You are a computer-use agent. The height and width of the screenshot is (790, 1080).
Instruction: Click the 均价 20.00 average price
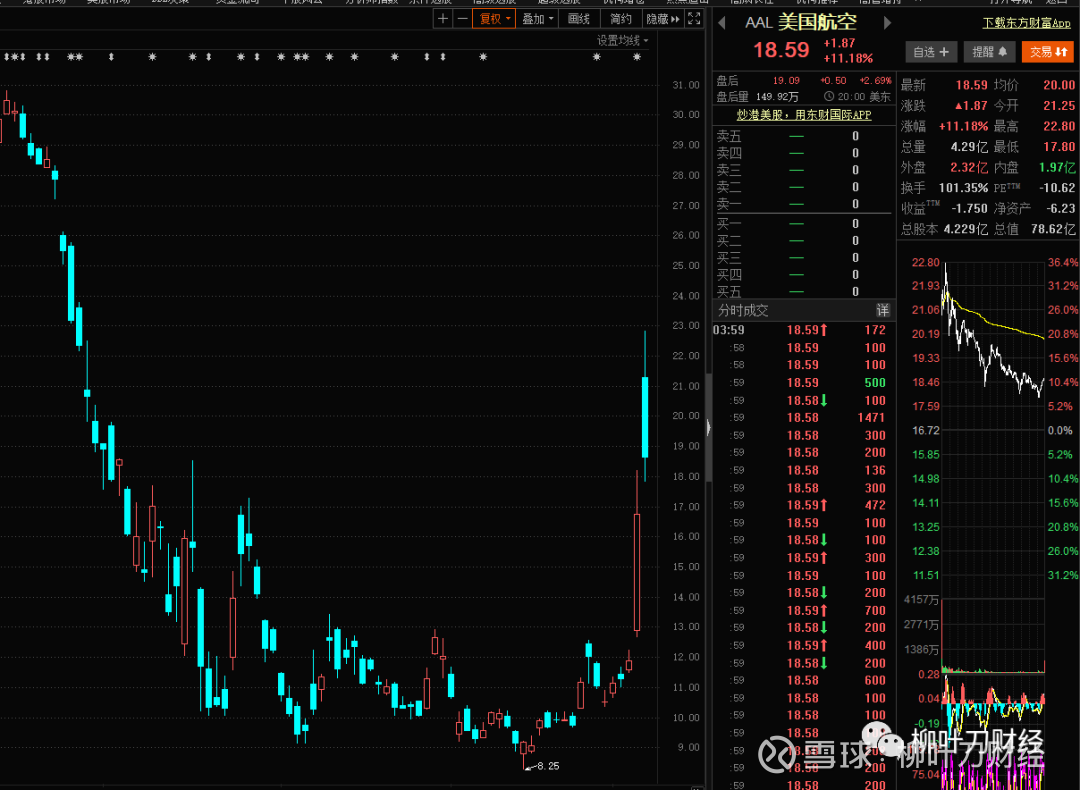tap(1059, 85)
